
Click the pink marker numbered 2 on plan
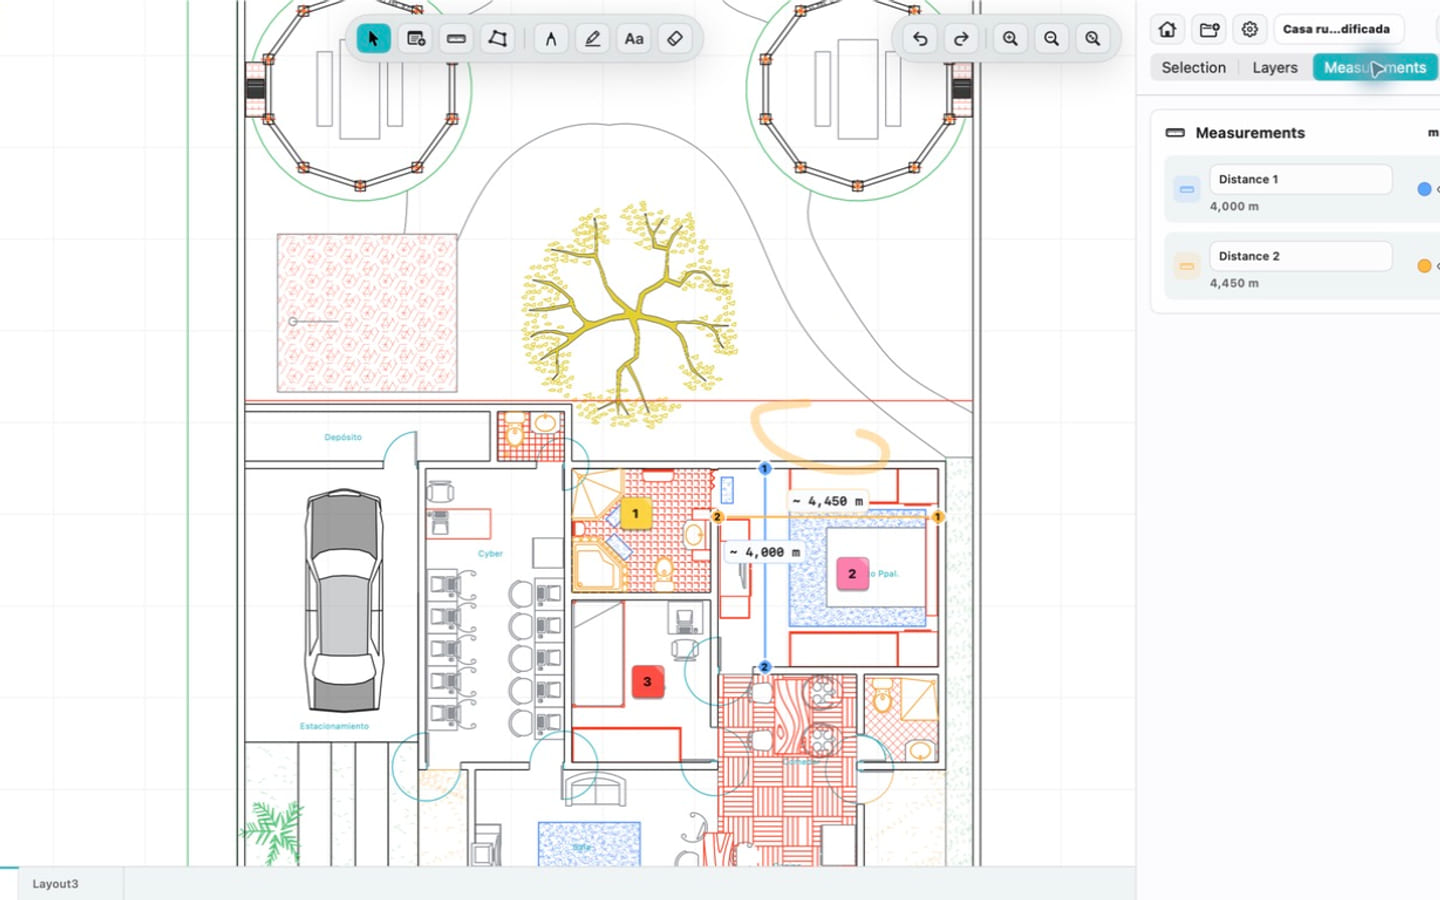(x=852, y=574)
